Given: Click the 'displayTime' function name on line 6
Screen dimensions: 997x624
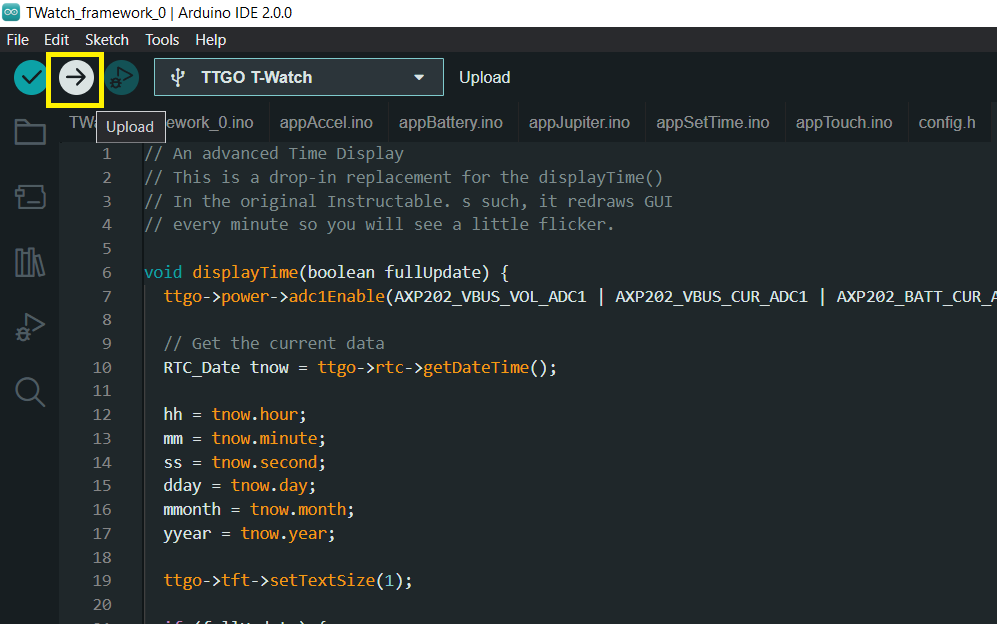Looking at the screenshot, I should click(245, 273).
